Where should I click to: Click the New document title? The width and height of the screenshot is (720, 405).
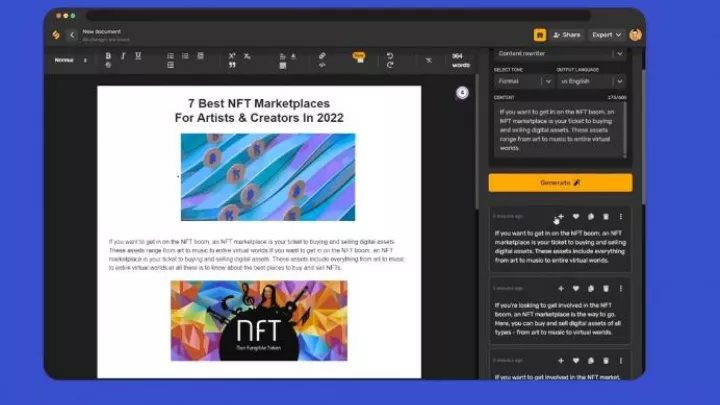click(x=101, y=32)
